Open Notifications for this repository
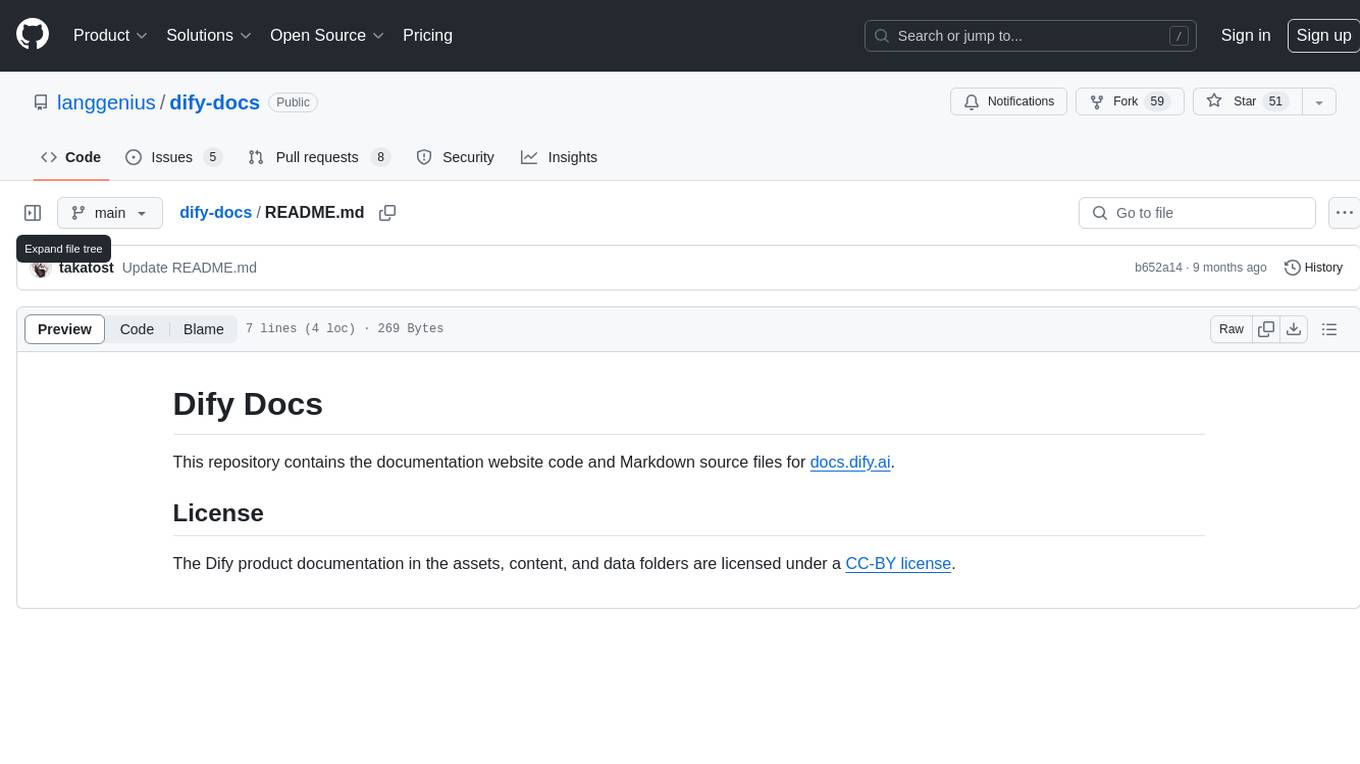Screen dimensions: 1360x764 pyautogui.click(x=1009, y=102)
